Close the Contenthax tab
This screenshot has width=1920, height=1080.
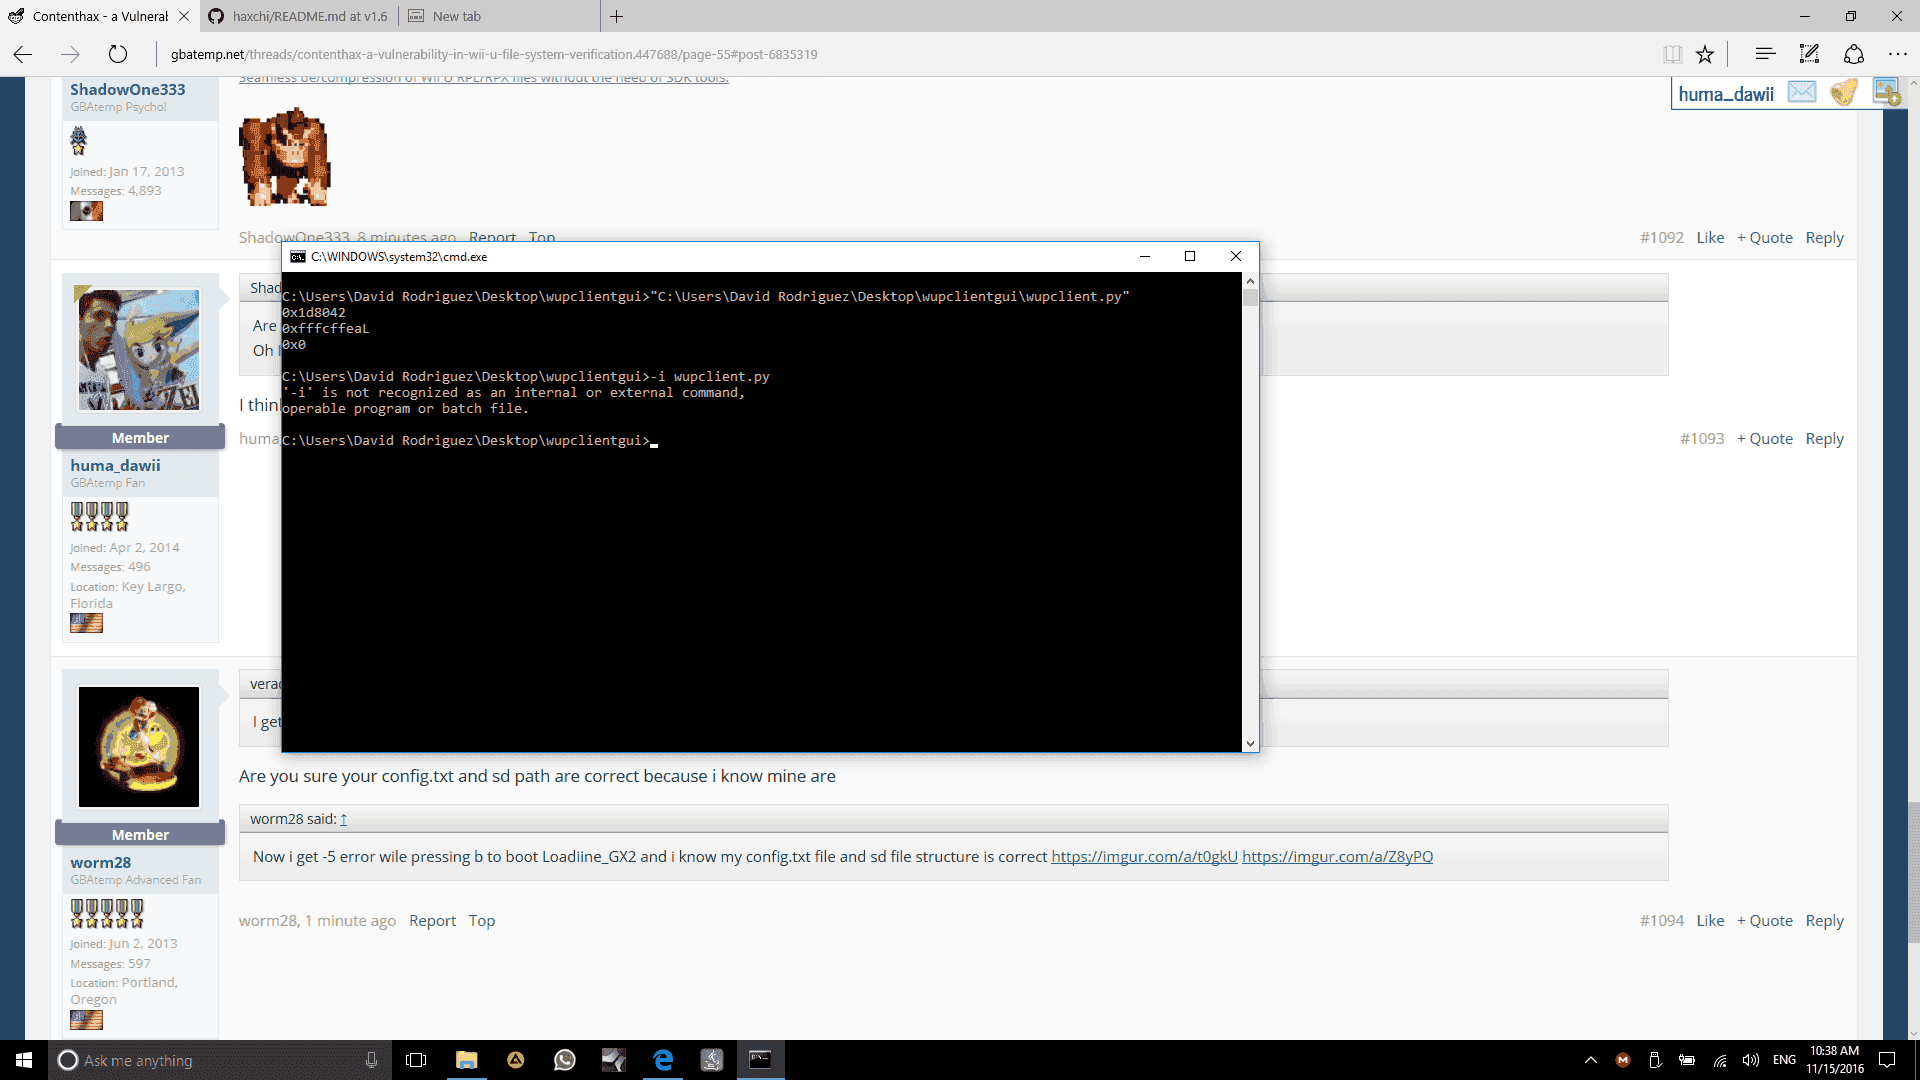(x=184, y=16)
